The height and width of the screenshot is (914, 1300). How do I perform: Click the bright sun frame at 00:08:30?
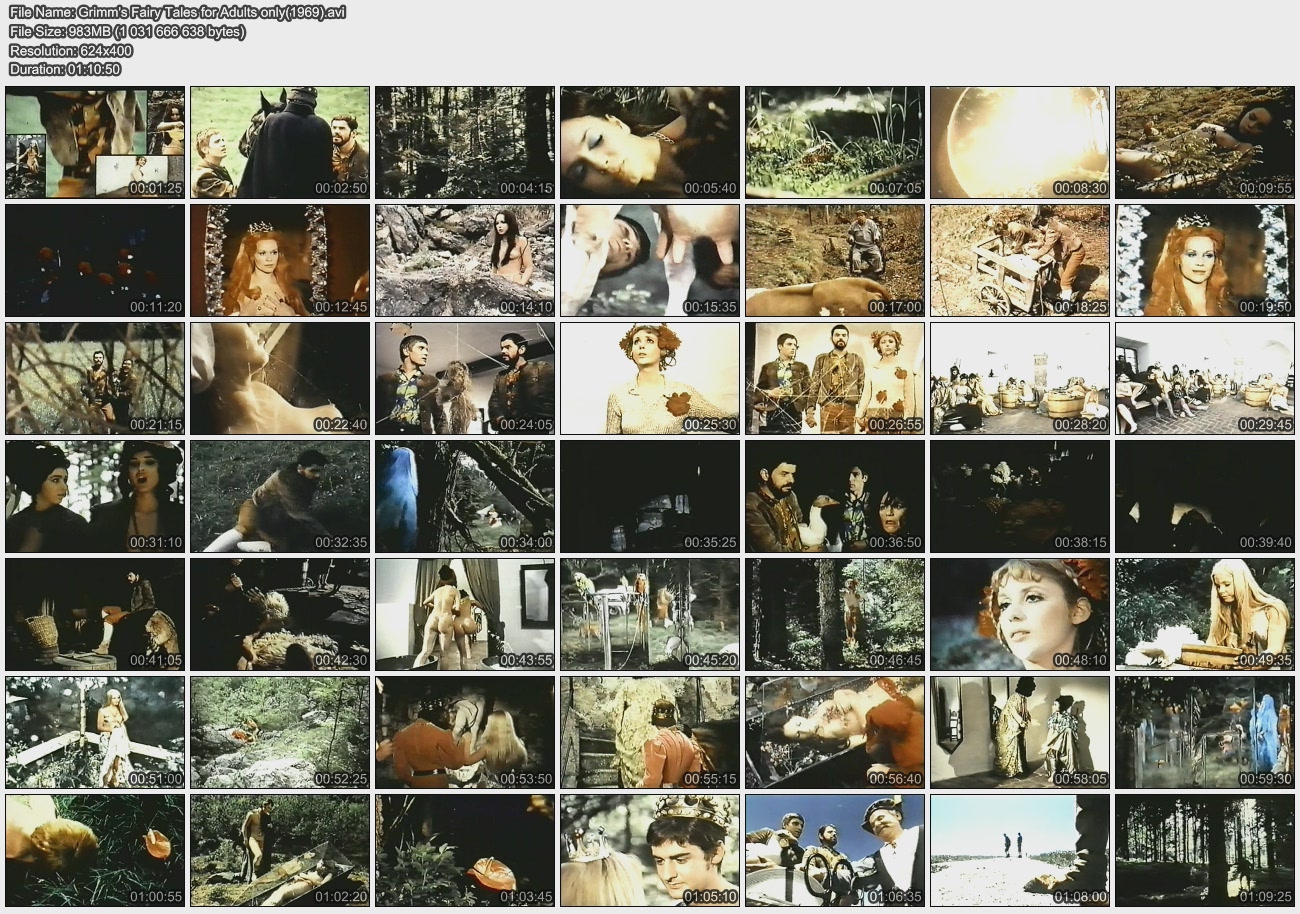[x=1019, y=142]
